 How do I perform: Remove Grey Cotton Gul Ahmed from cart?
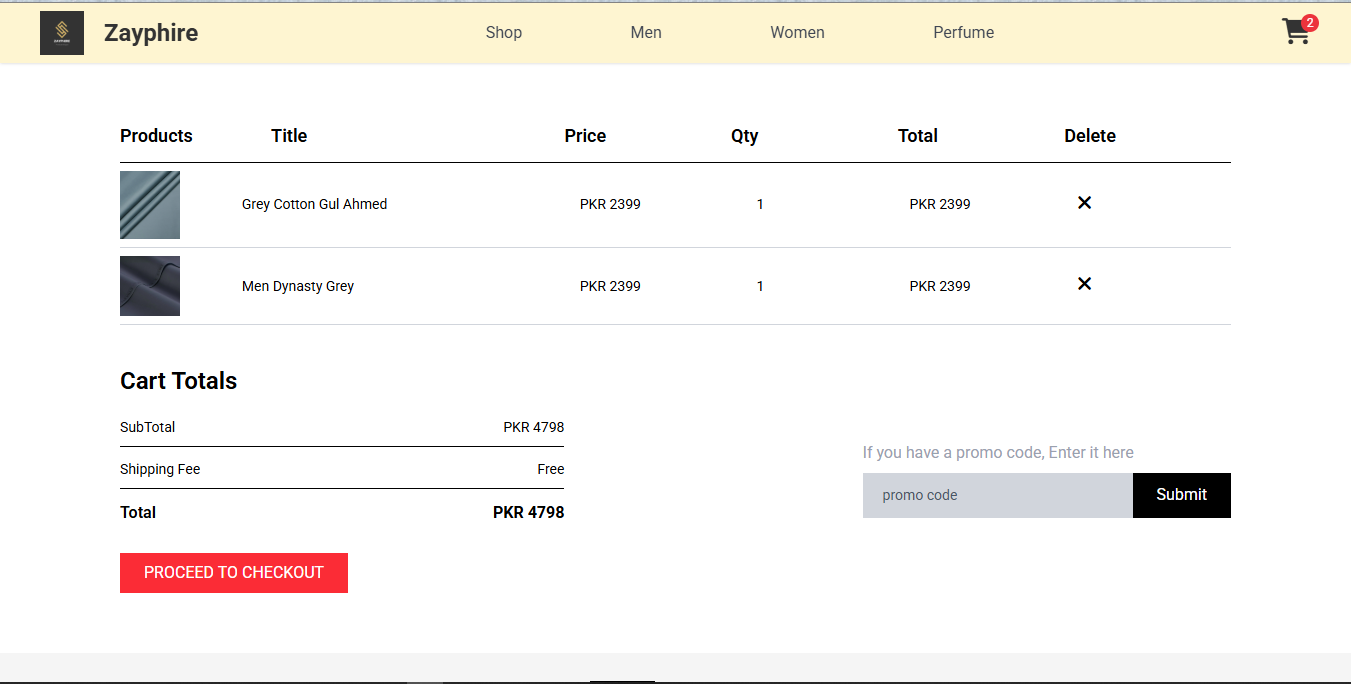(1084, 203)
